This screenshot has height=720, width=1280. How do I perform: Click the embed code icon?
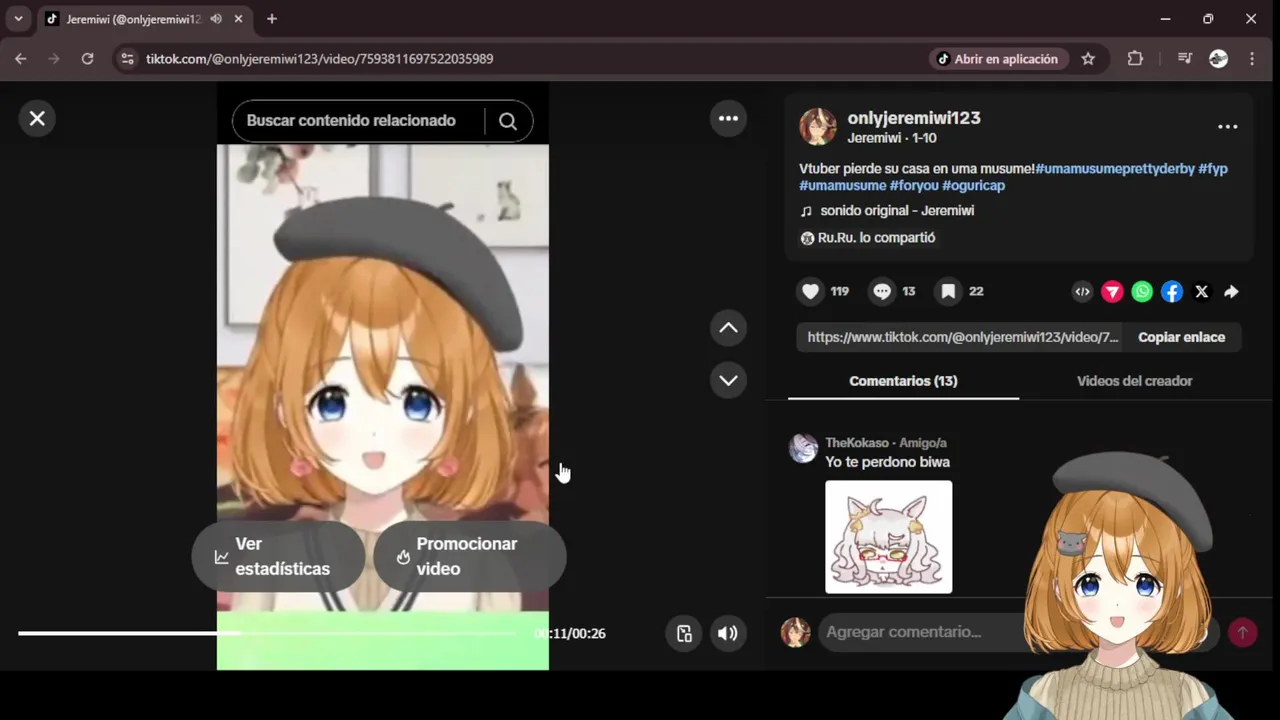tap(1082, 292)
